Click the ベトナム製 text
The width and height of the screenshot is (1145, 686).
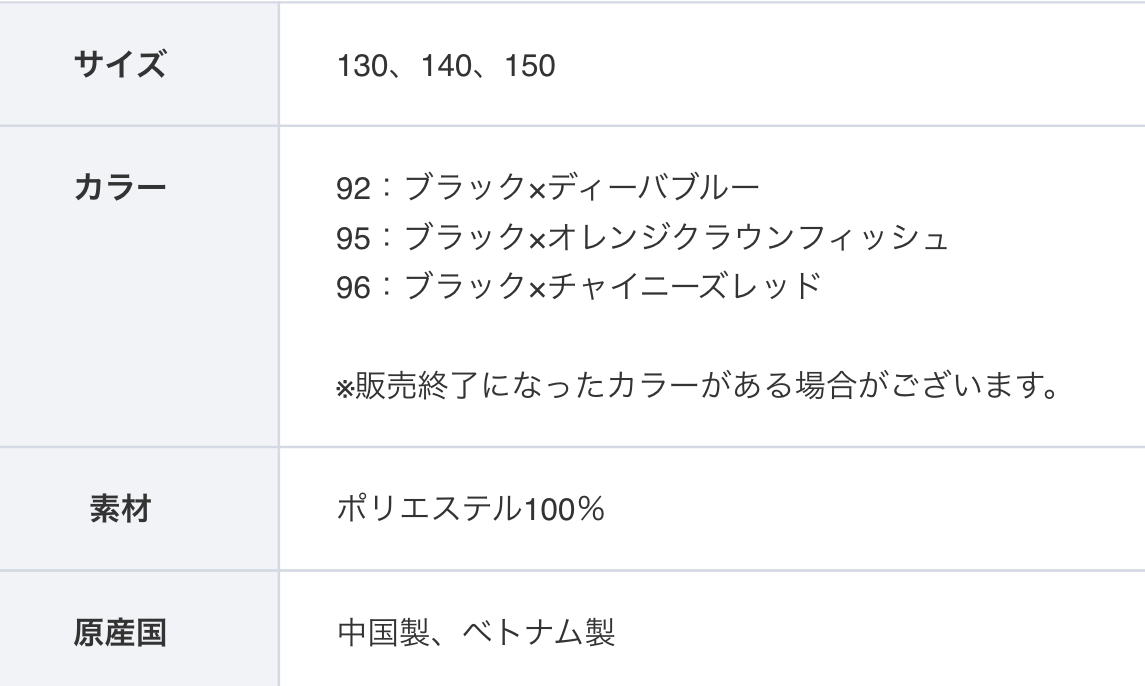tap(539, 633)
